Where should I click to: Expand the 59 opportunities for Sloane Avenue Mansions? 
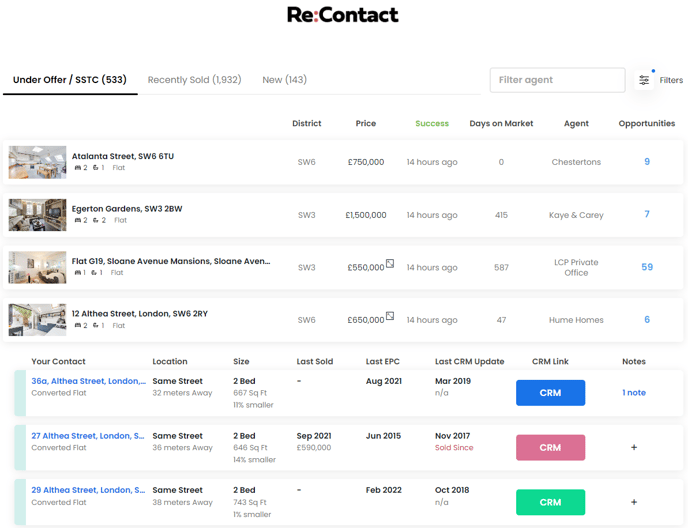(647, 267)
